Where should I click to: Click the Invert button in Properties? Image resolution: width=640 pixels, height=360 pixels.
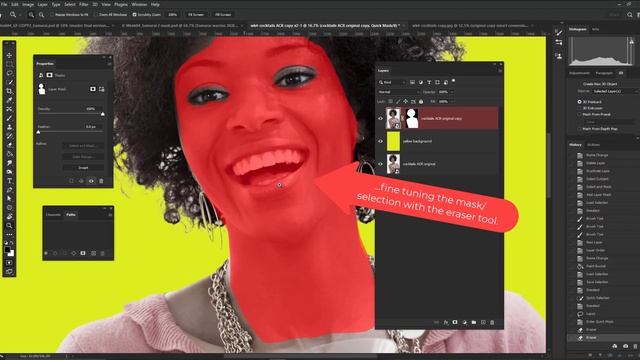point(83,168)
